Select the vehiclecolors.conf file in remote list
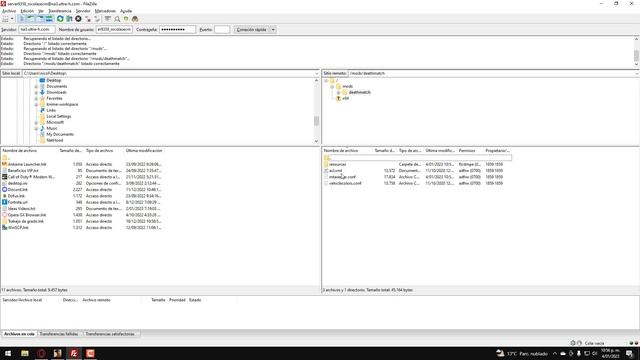This screenshot has width=640, height=360. click(345, 183)
